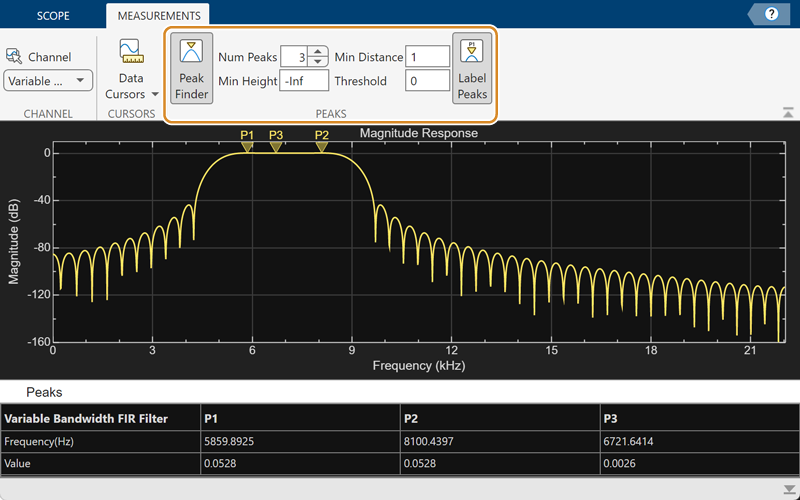Select the P3 value cell 0.0026
Screen dimensions: 800x500
pos(700,464)
